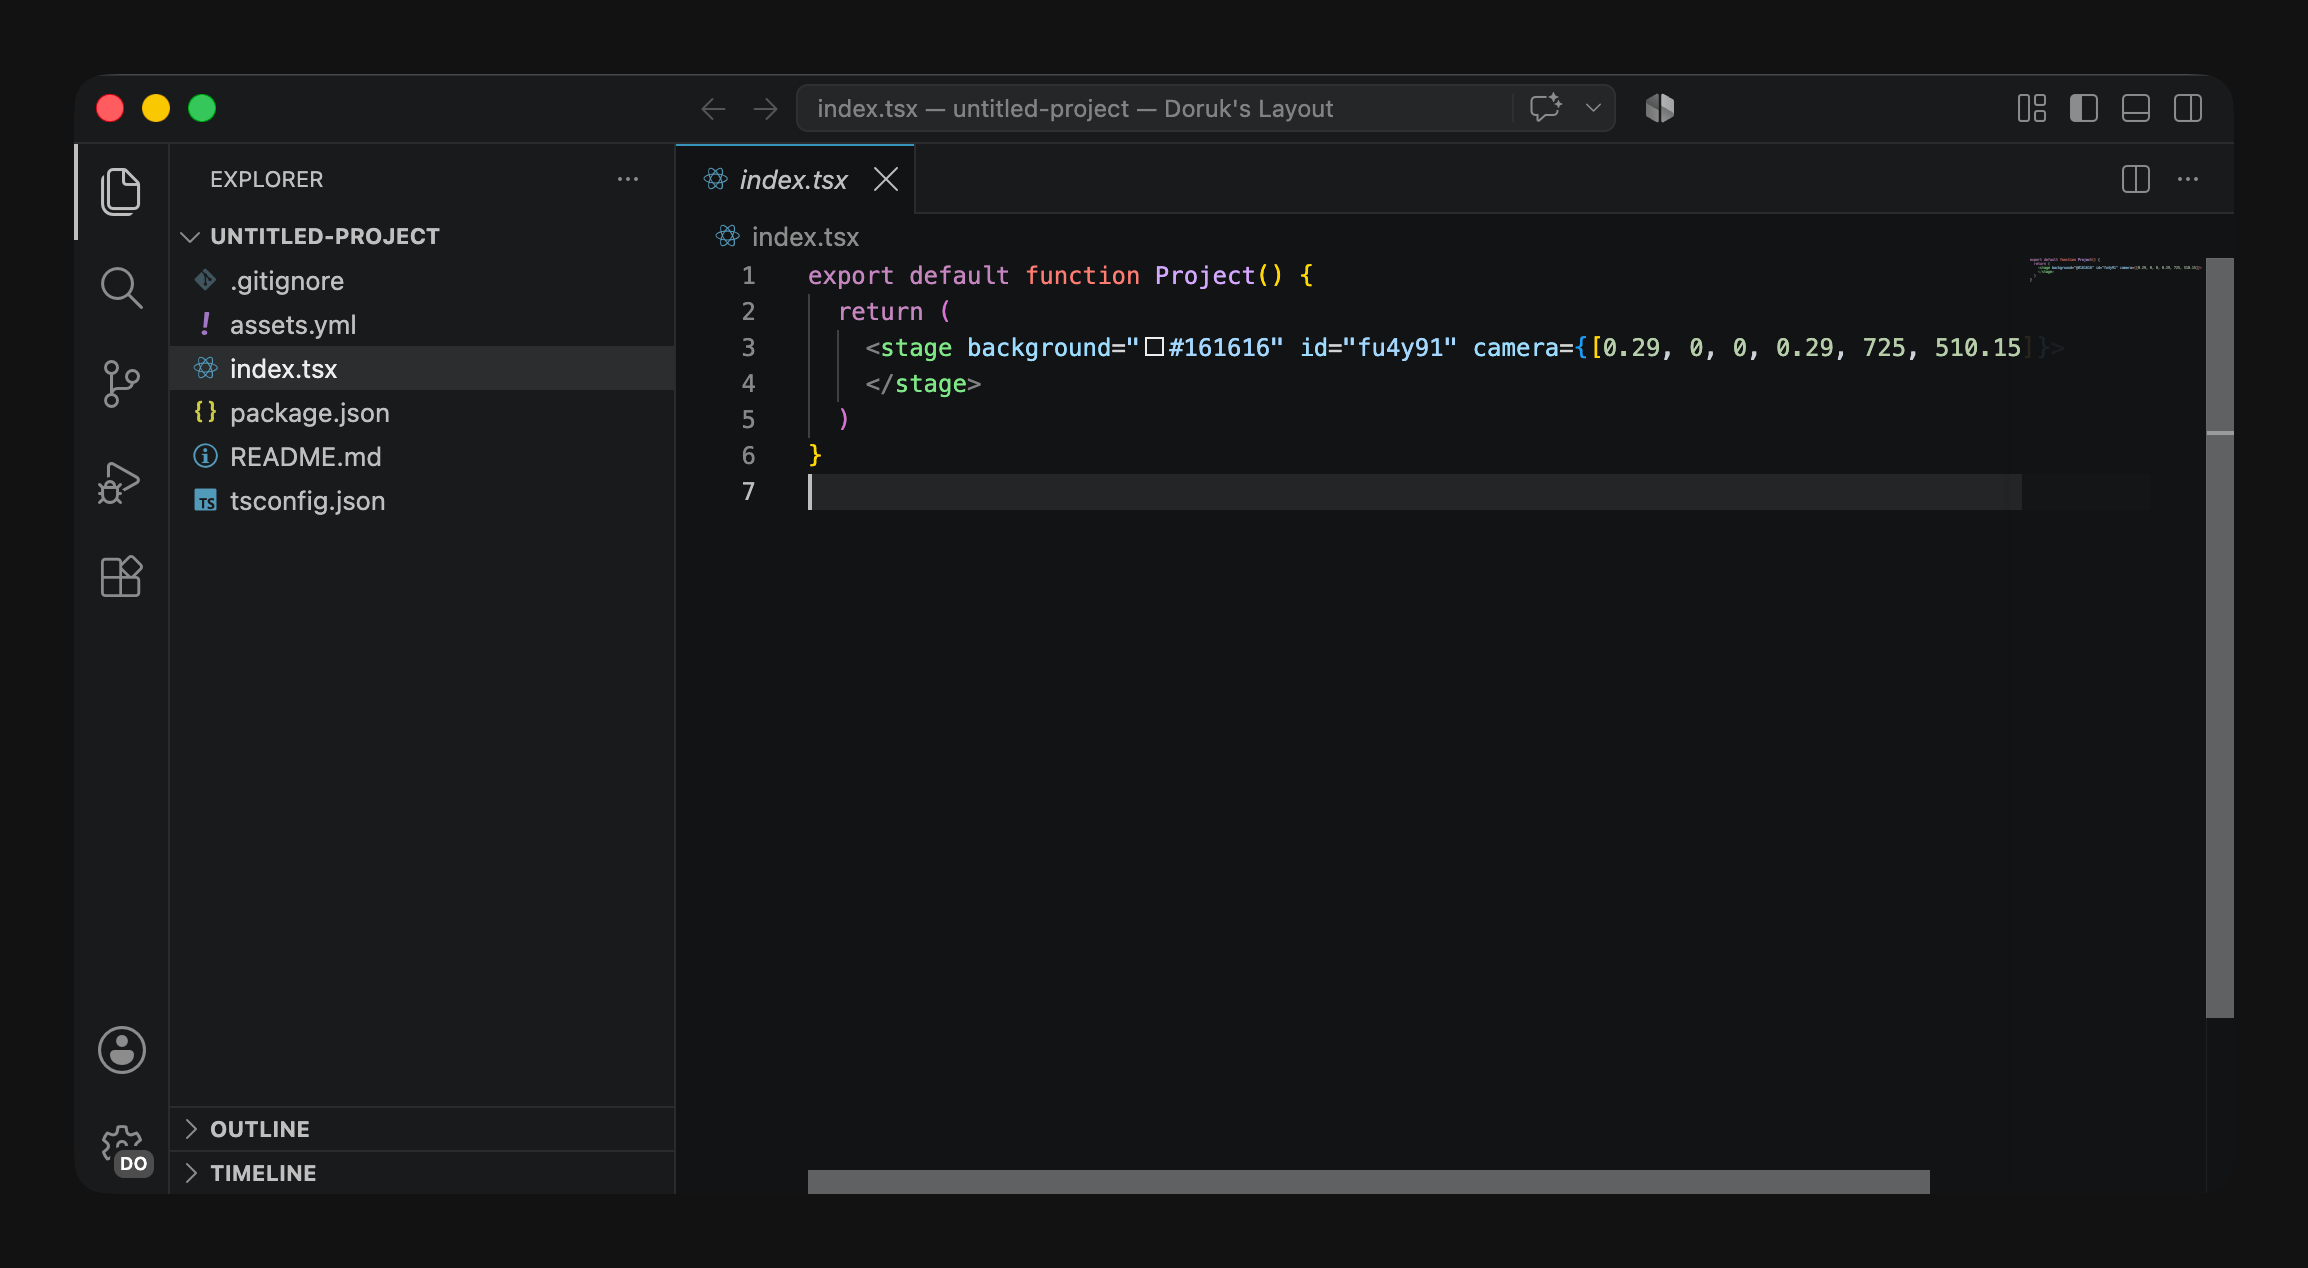The image size is (2308, 1268).
Task: Open the Extensions view icon
Action: pos(121,577)
